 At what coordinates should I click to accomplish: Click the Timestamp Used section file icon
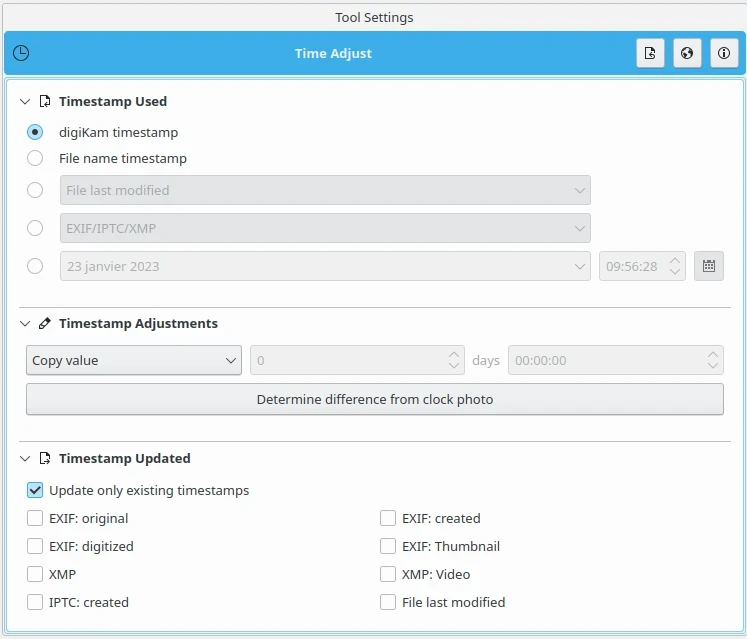45,101
